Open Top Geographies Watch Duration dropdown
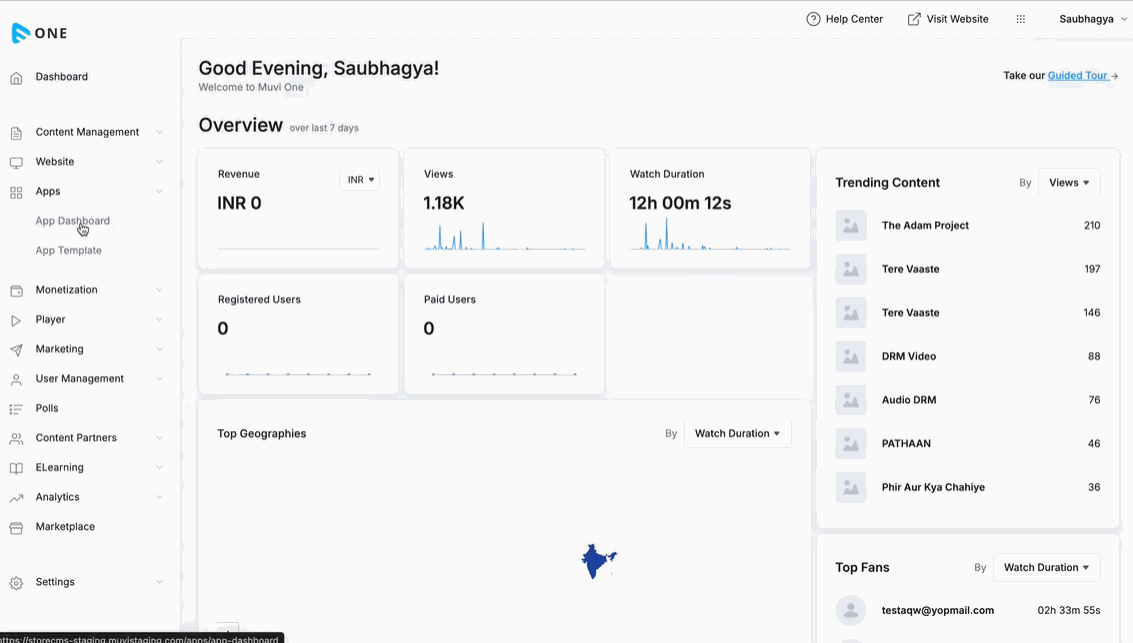This screenshot has width=1133, height=643. [x=737, y=433]
